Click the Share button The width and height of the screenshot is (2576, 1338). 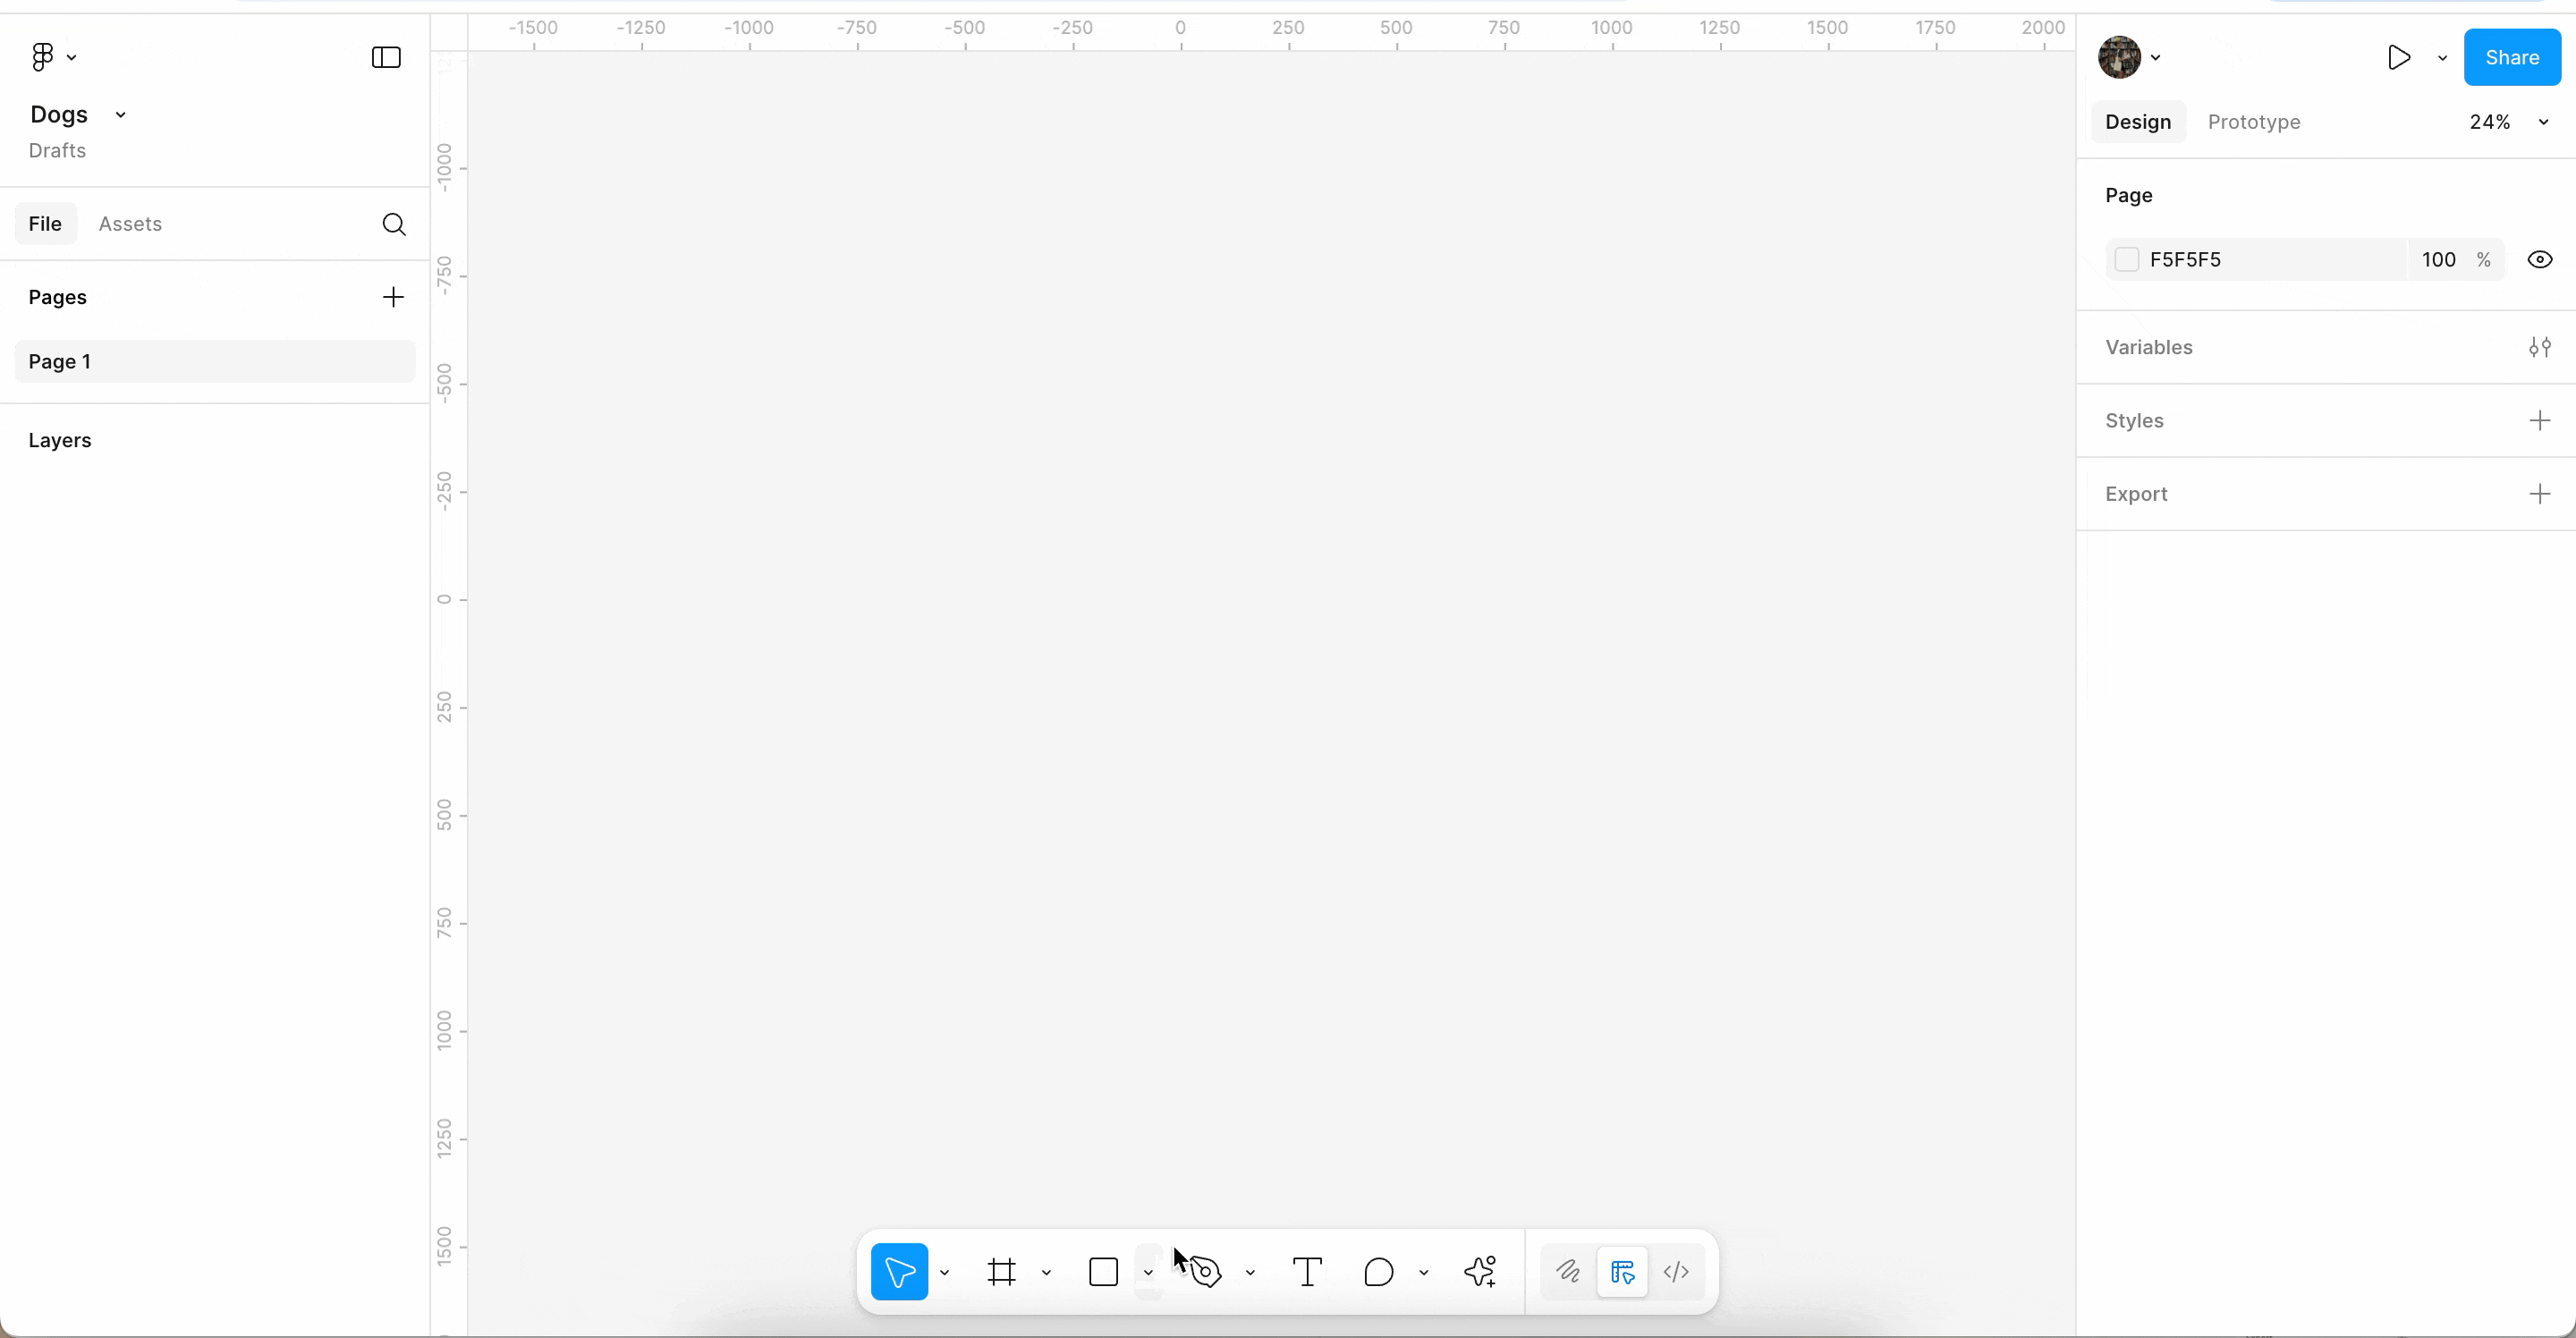pyautogui.click(x=2513, y=57)
